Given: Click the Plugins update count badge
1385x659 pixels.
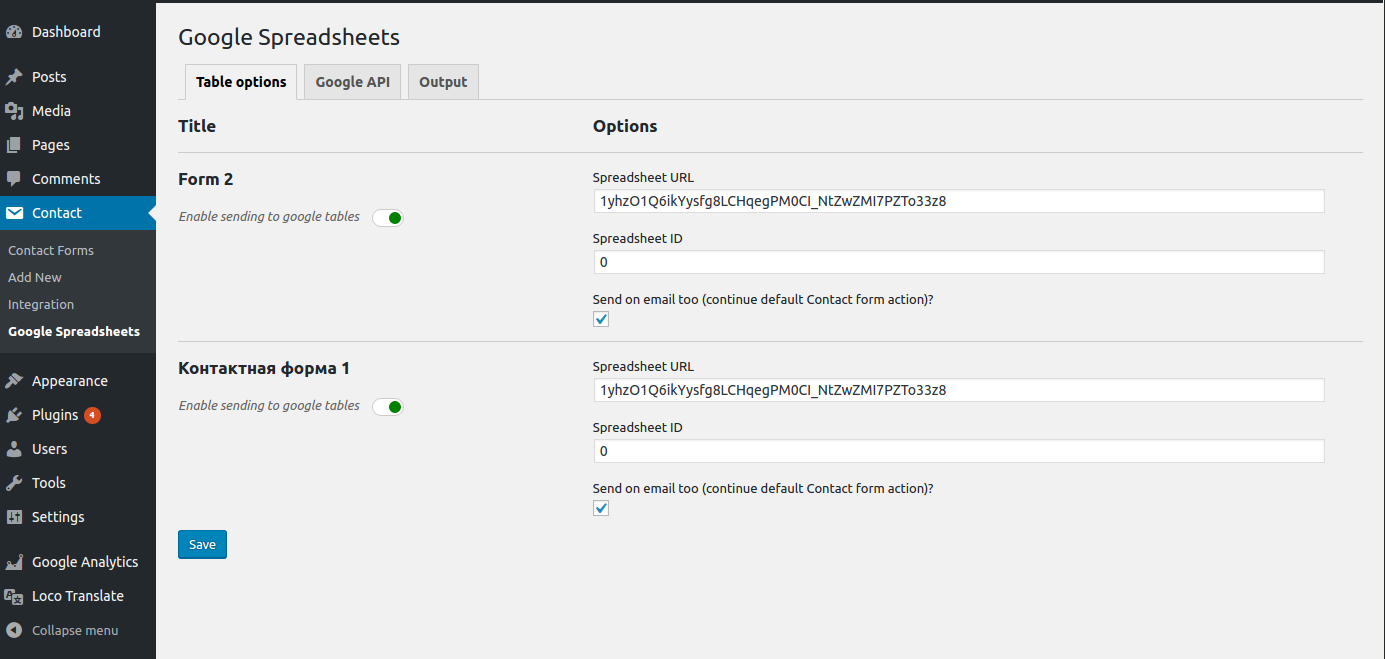Looking at the screenshot, I should tap(92, 415).
